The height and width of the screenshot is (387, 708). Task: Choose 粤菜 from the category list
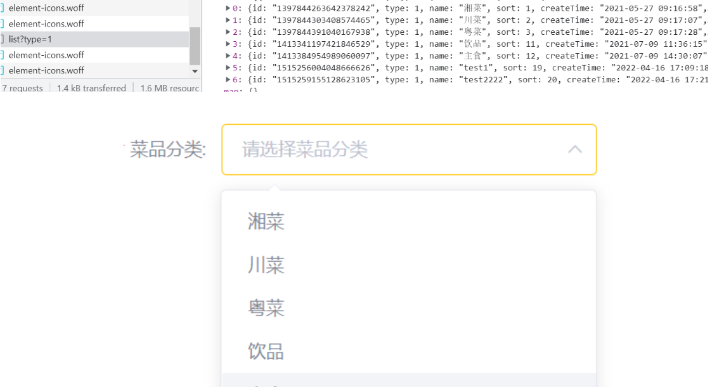409,308
